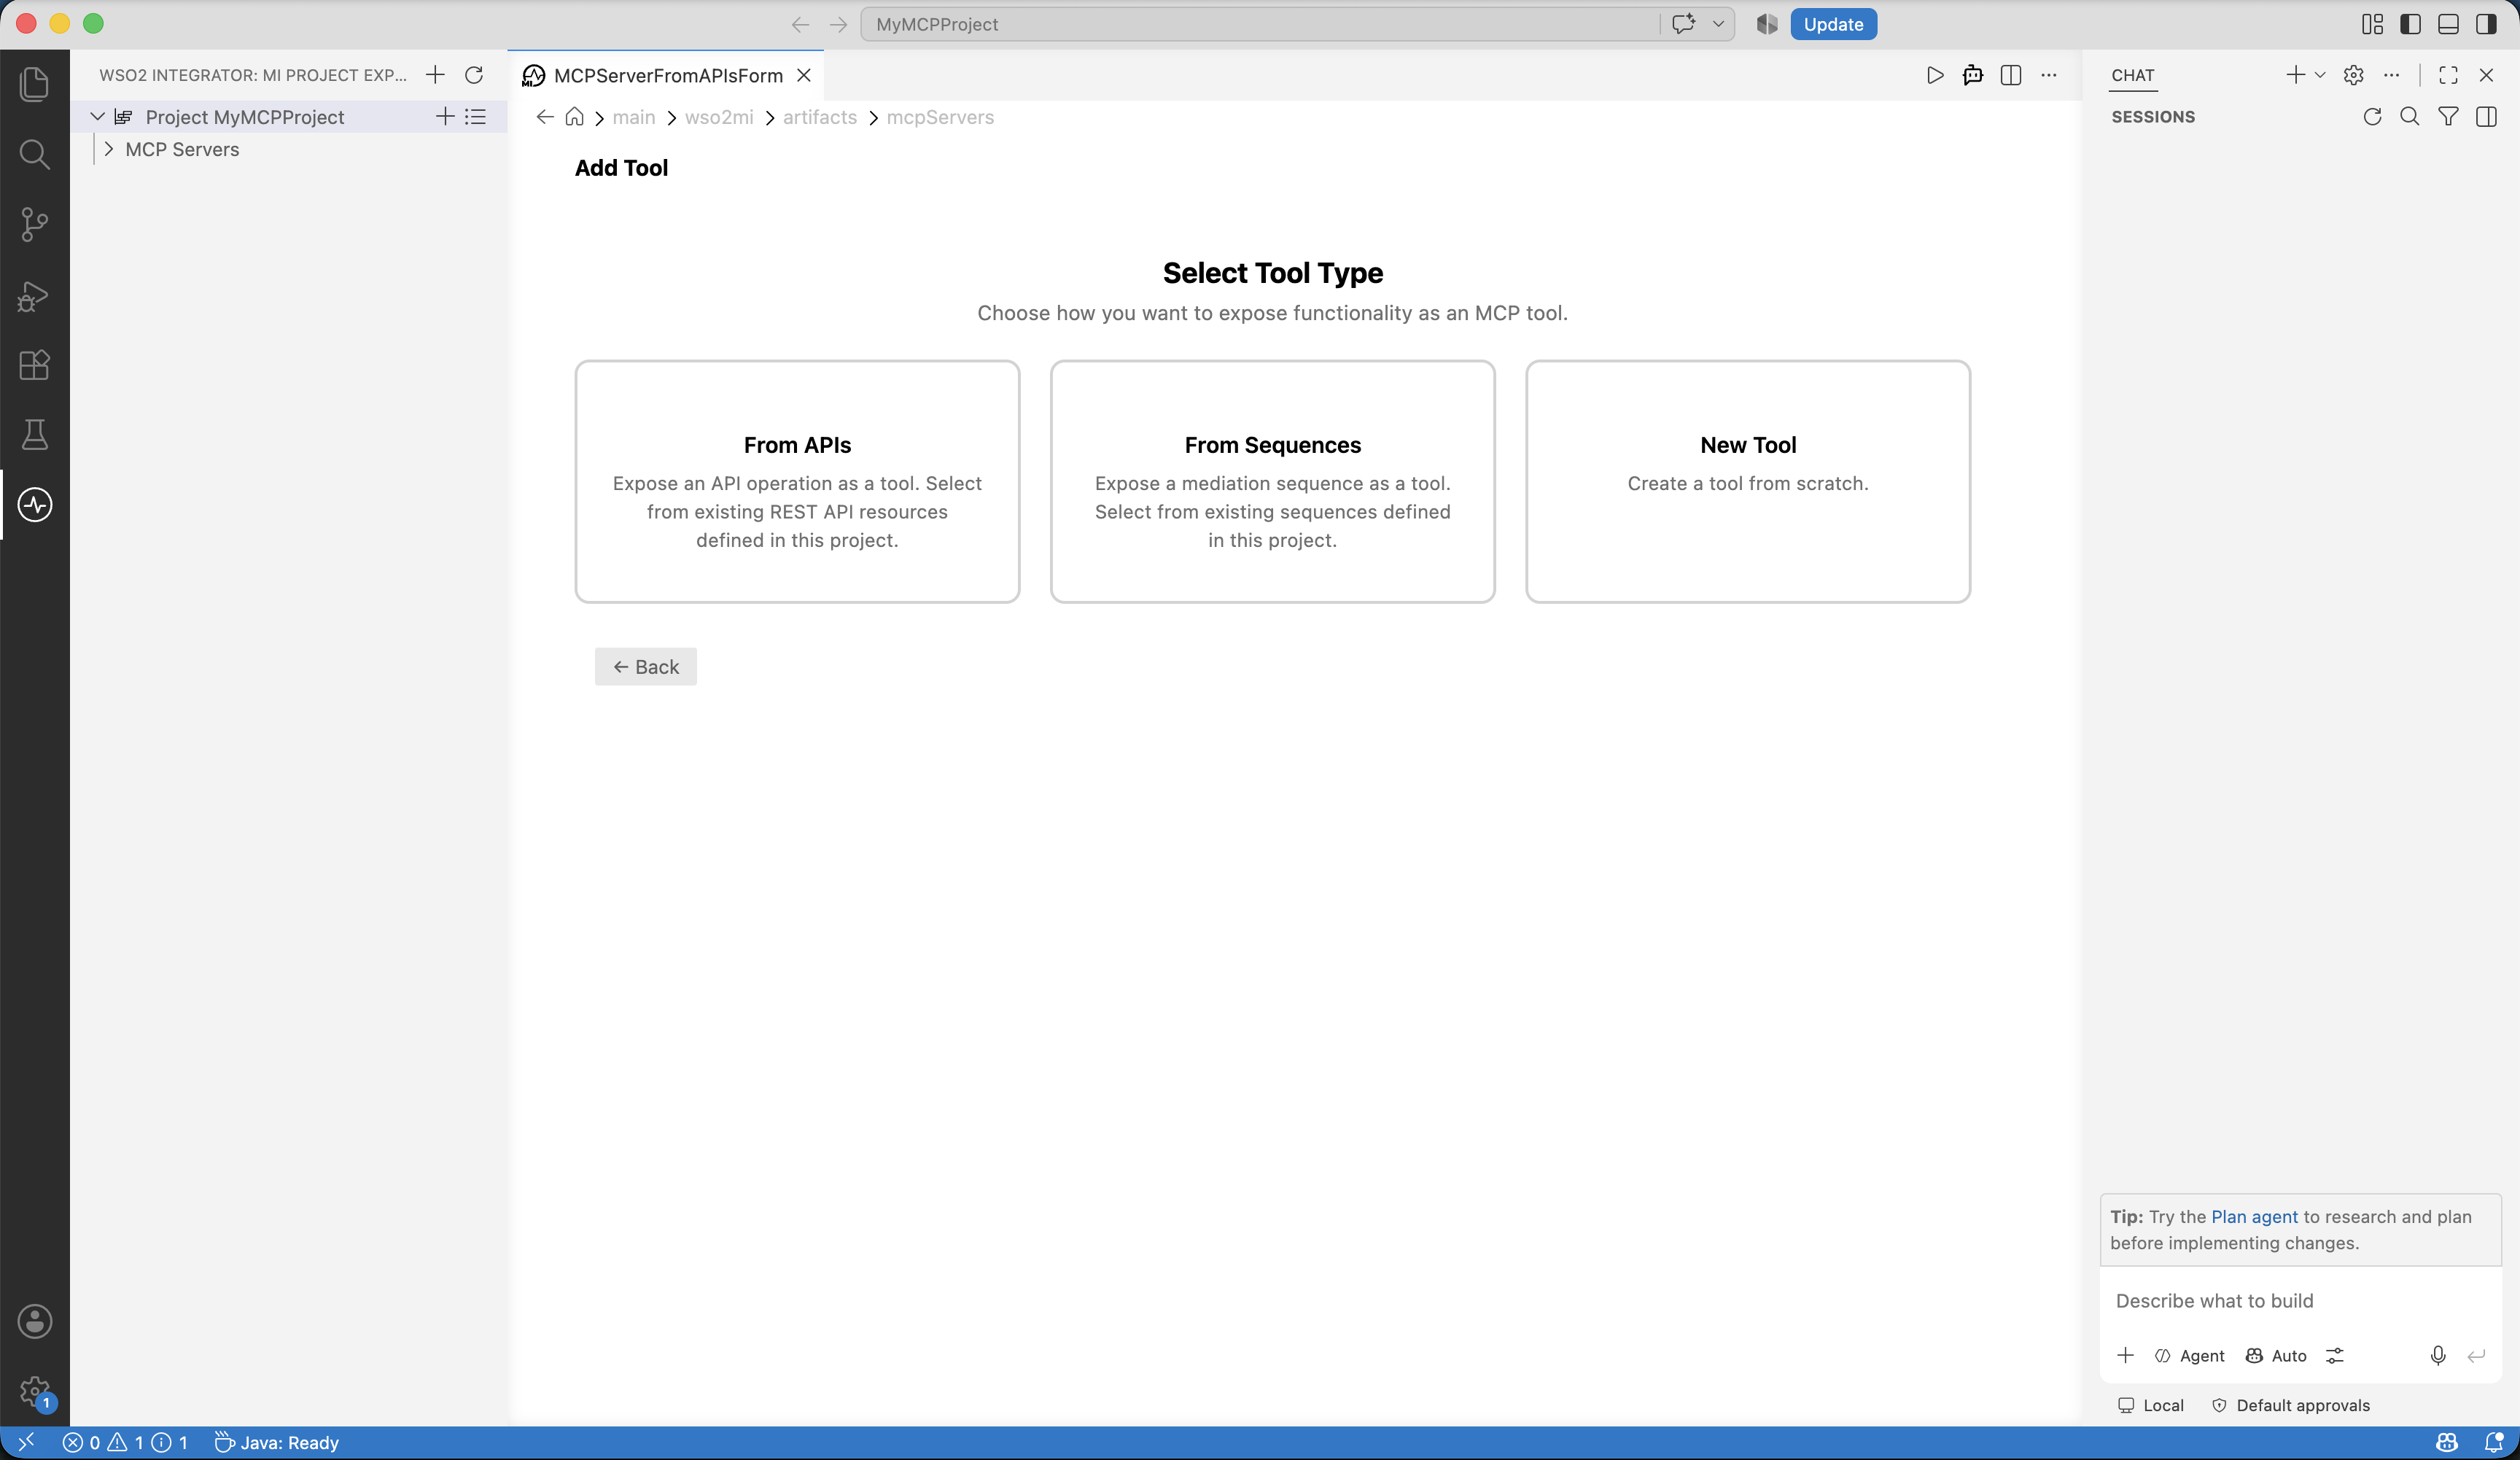Image resolution: width=2520 pixels, height=1460 pixels.
Task: Open chat settings gear
Action: click(x=2354, y=75)
